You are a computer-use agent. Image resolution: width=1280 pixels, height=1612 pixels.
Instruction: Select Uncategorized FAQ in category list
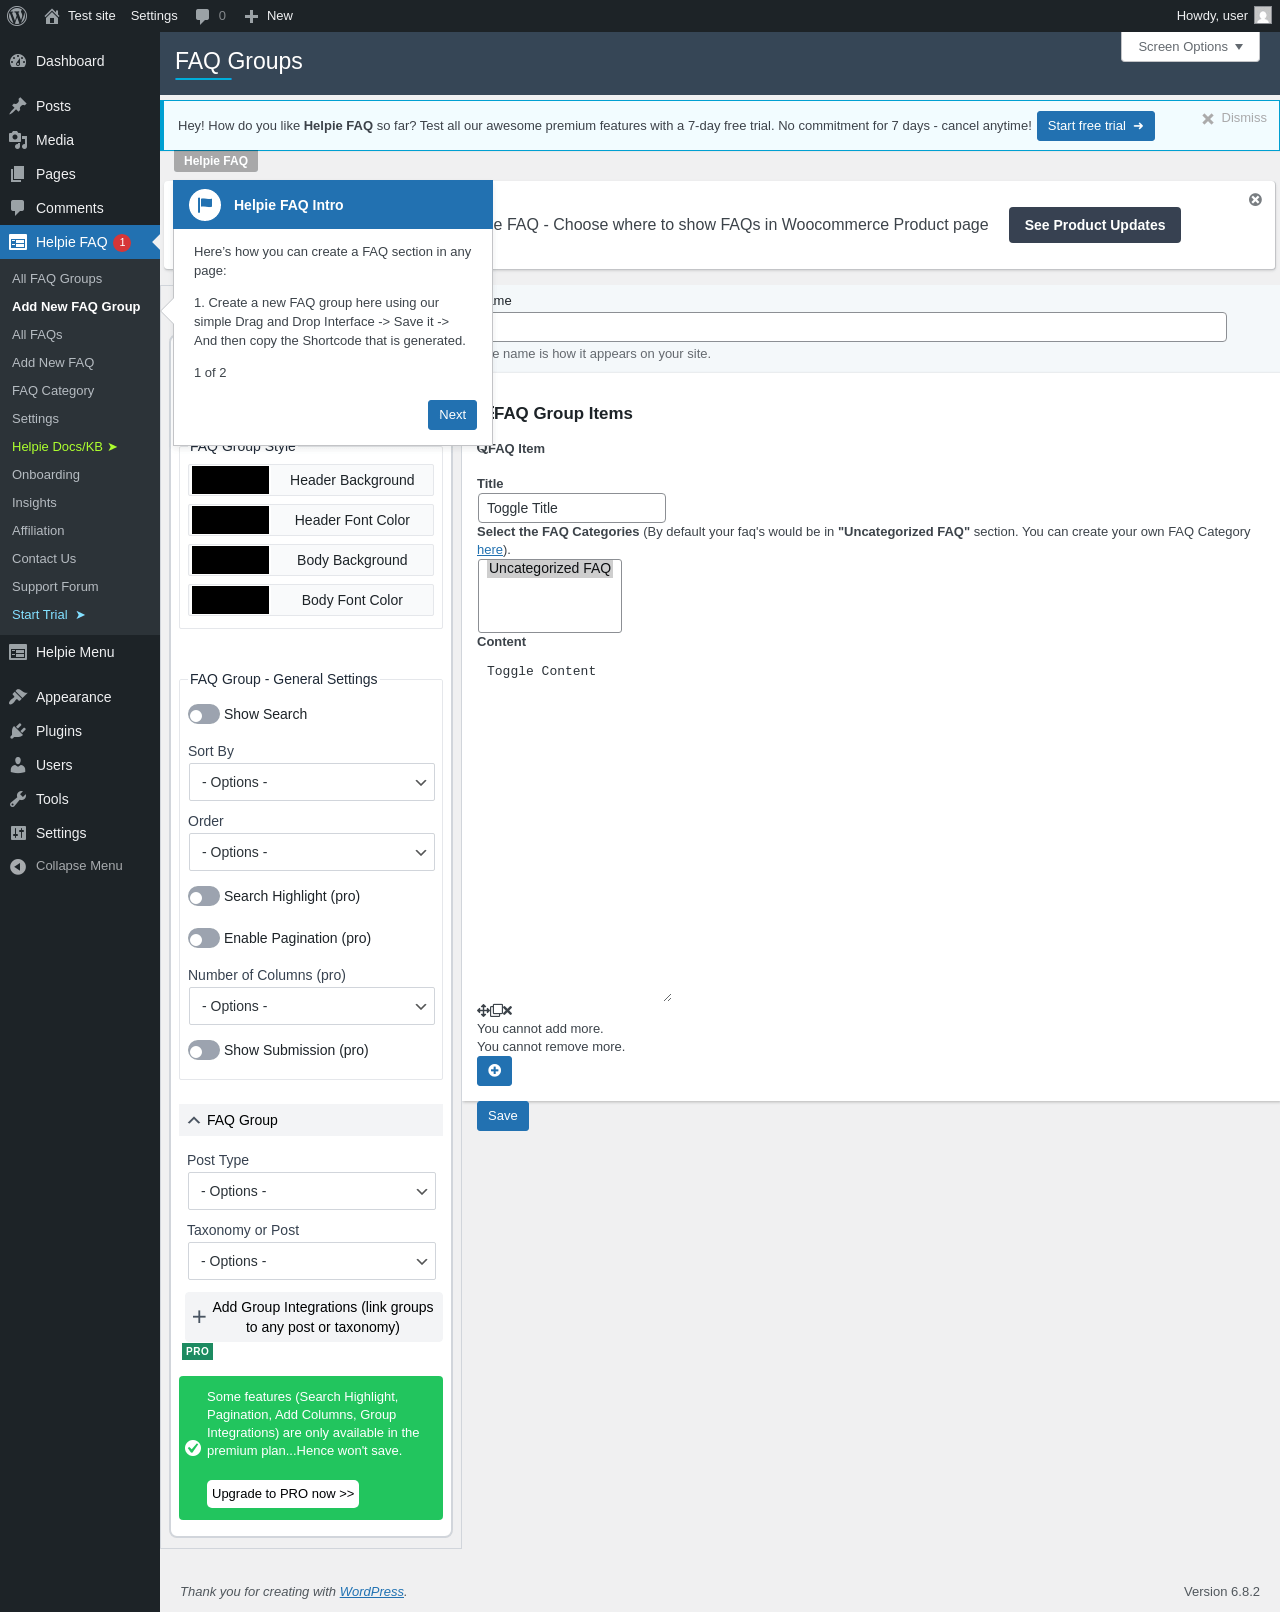click(549, 568)
